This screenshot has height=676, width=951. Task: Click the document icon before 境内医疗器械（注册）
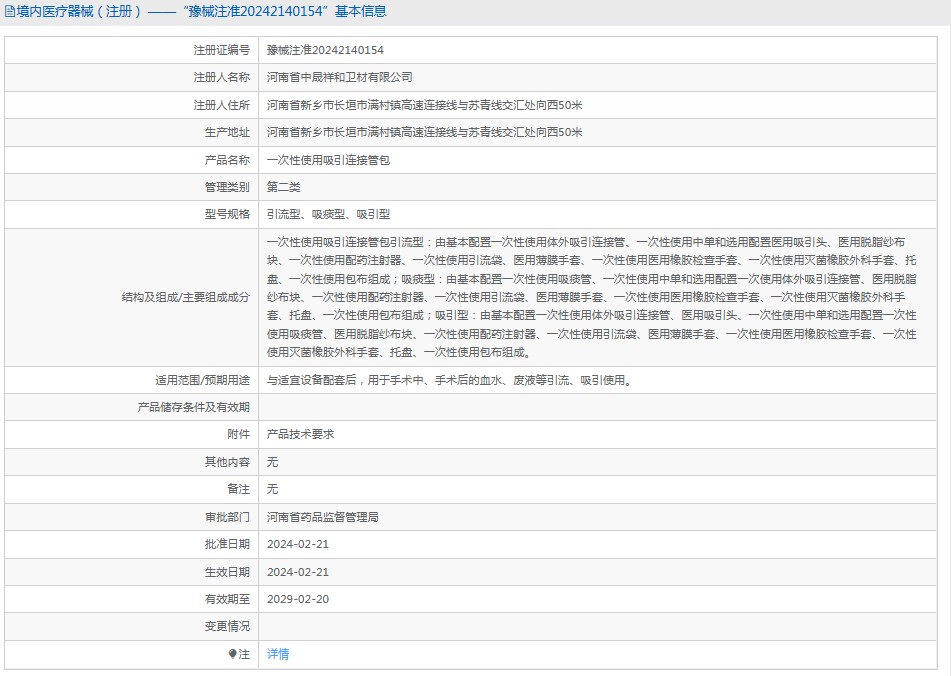[10, 11]
